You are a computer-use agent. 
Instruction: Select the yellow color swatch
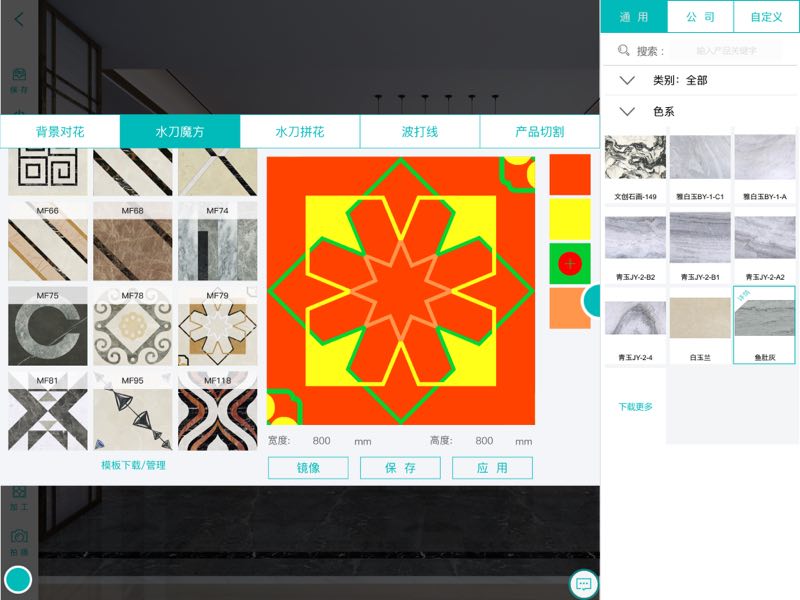[570, 219]
